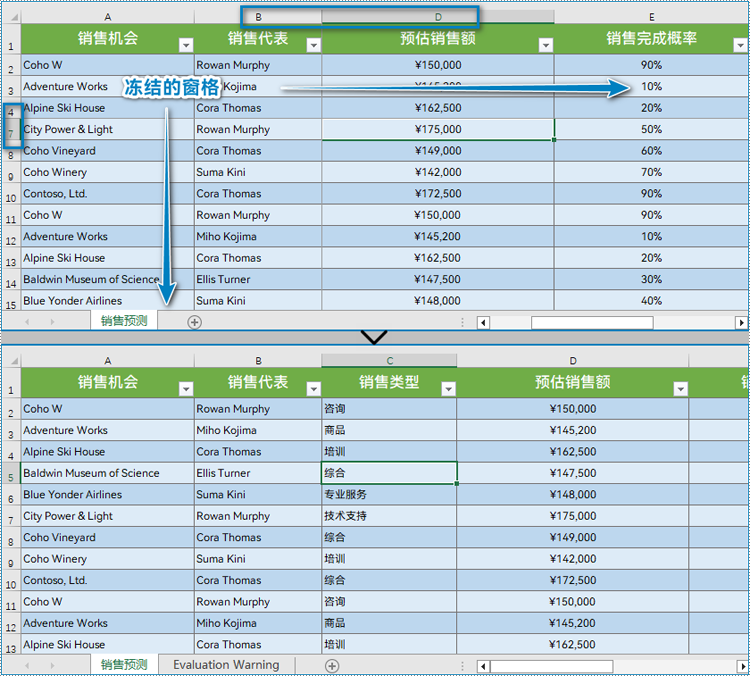Select 销售预测 sheet tab in top workbook

click(x=124, y=321)
